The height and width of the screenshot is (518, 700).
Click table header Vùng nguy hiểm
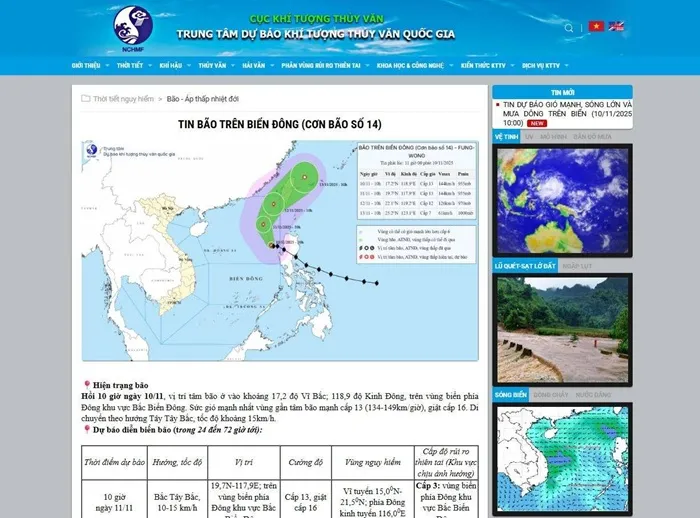coord(373,462)
